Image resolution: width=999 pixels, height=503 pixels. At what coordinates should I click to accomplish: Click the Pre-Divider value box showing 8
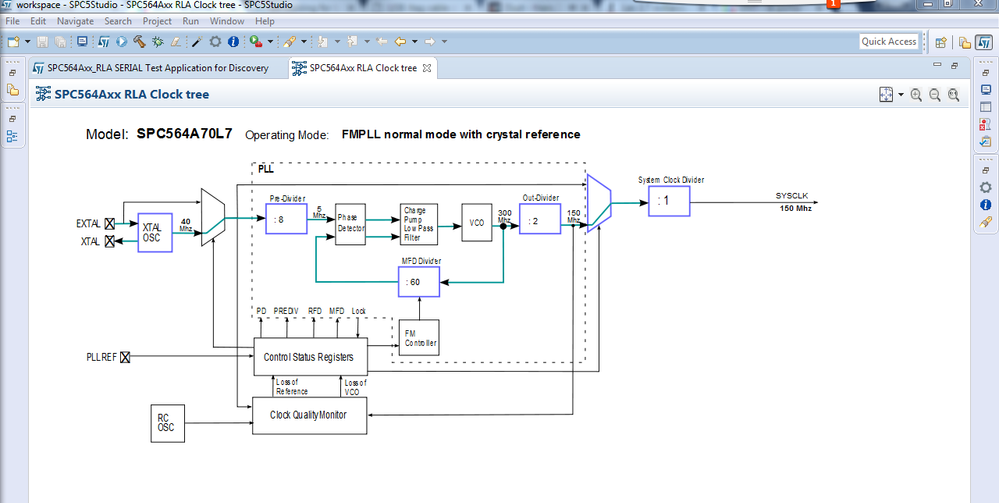[286, 219]
